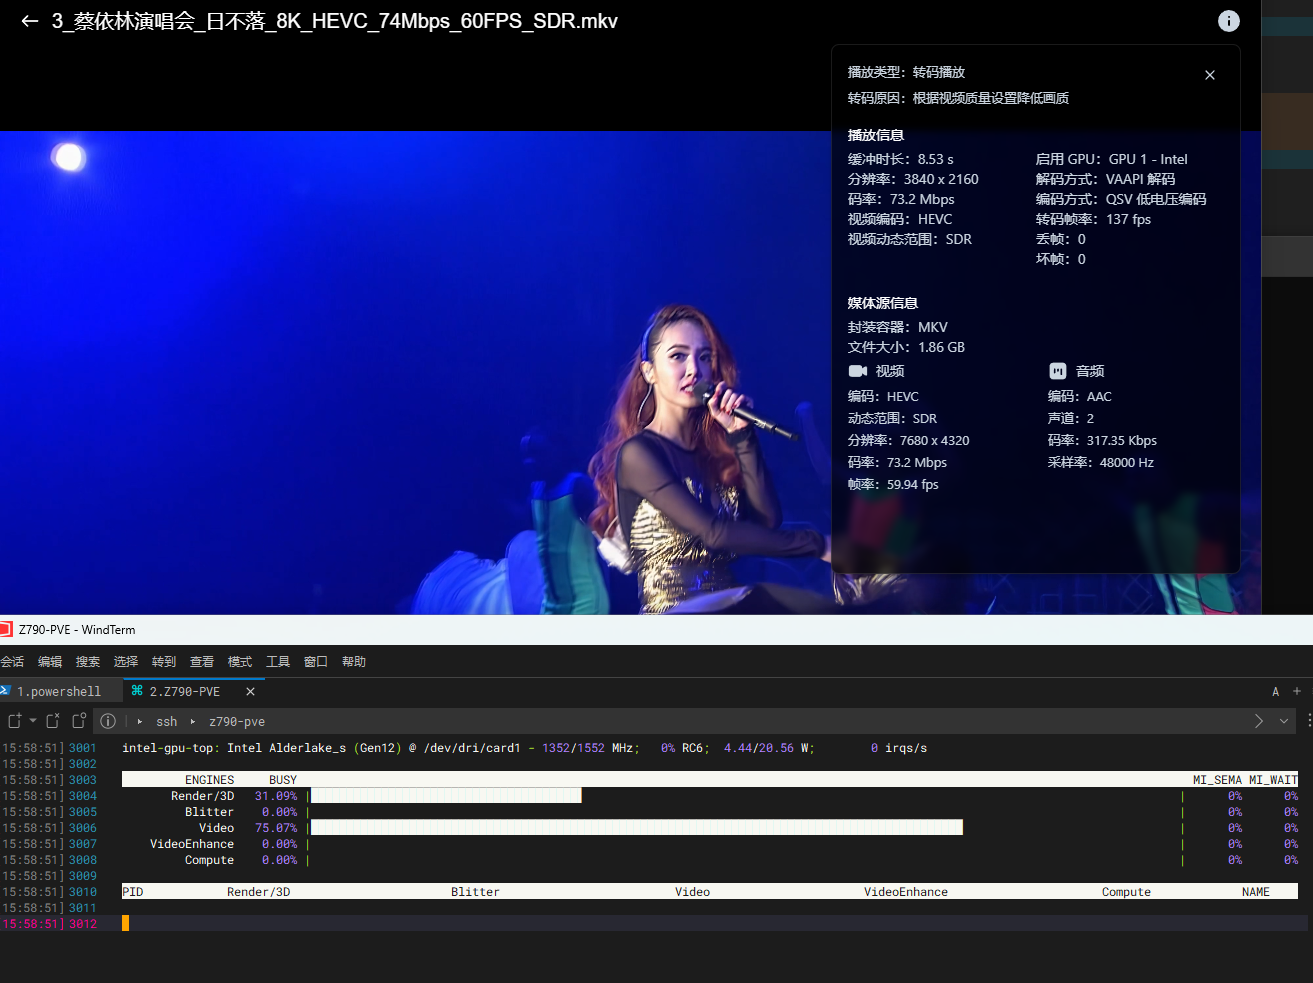Expand the chevron-down at address bar end
Image resolution: width=1313 pixels, height=983 pixels.
(1284, 721)
